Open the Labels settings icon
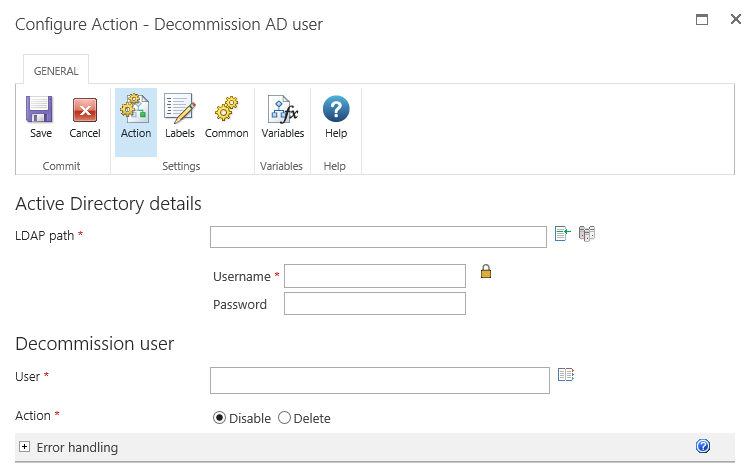The image size is (752, 474). point(180,110)
